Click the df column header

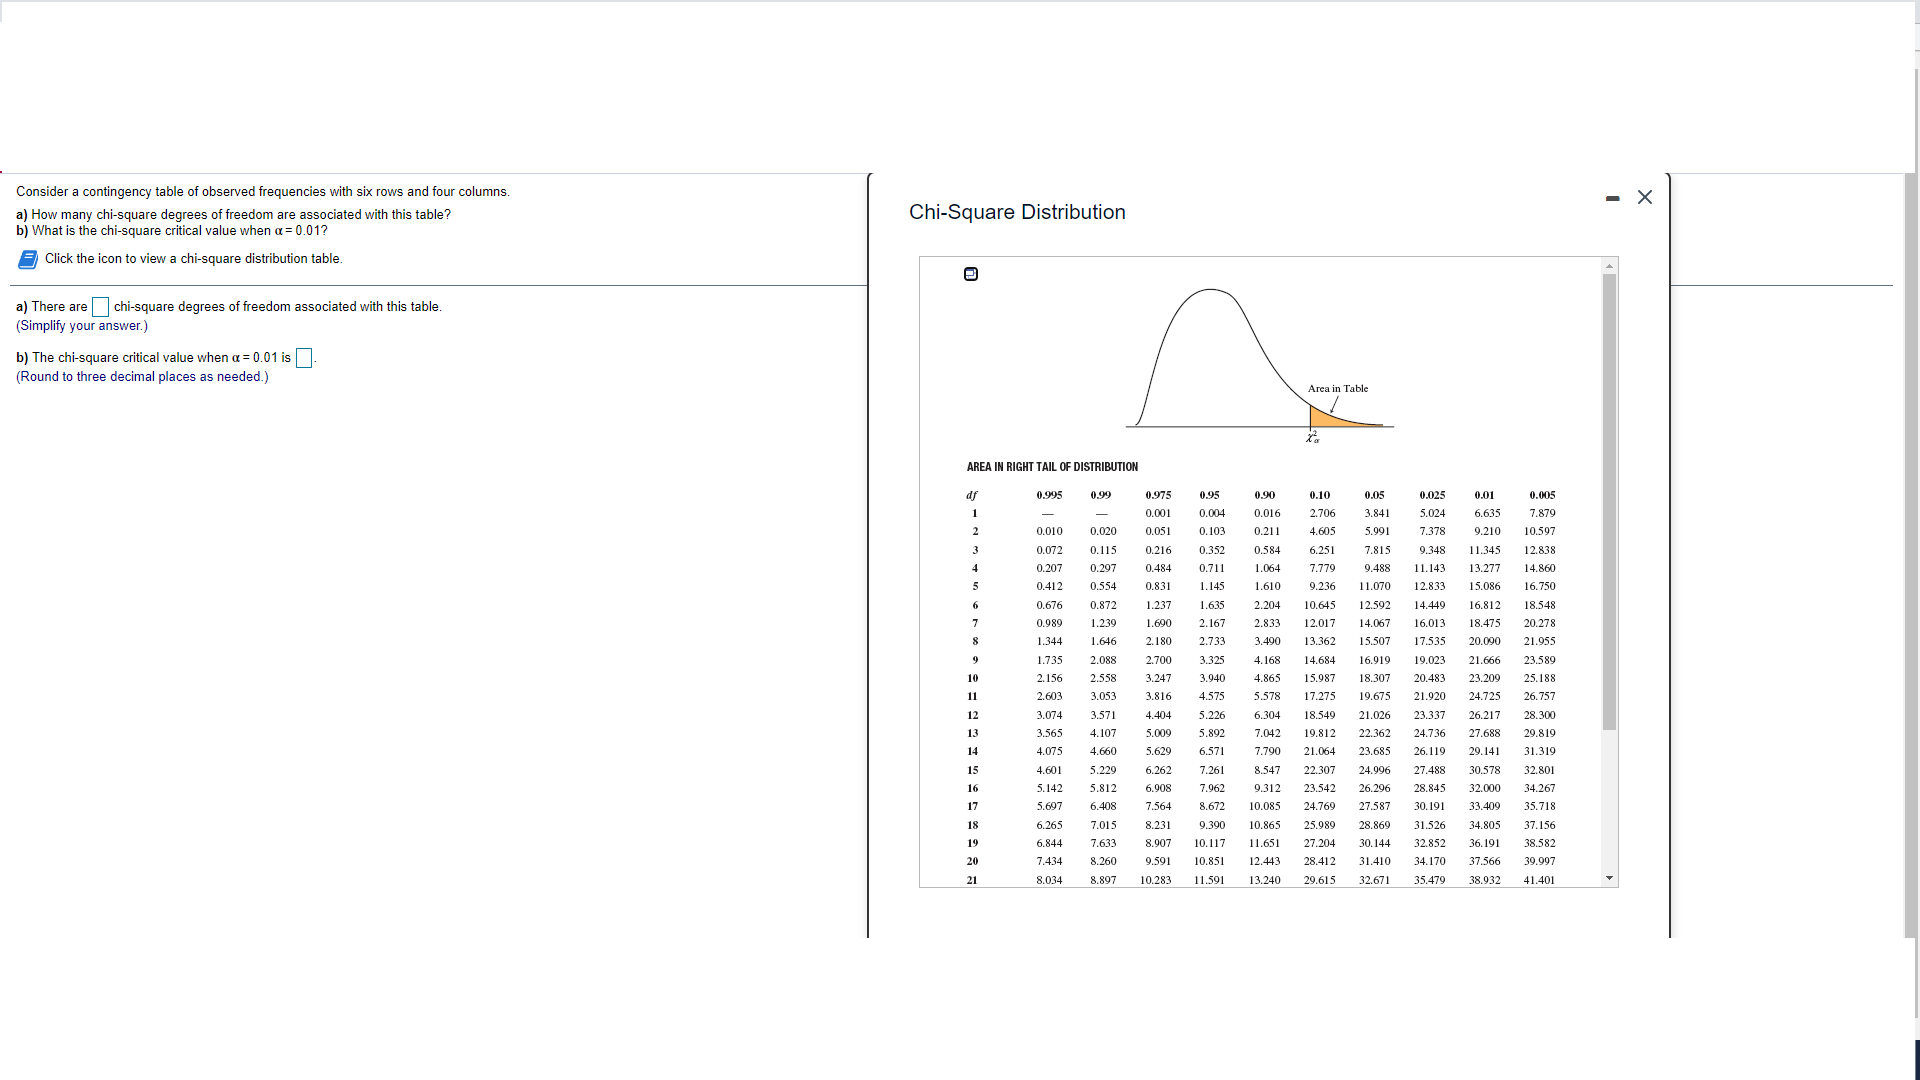[x=971, y=495]
